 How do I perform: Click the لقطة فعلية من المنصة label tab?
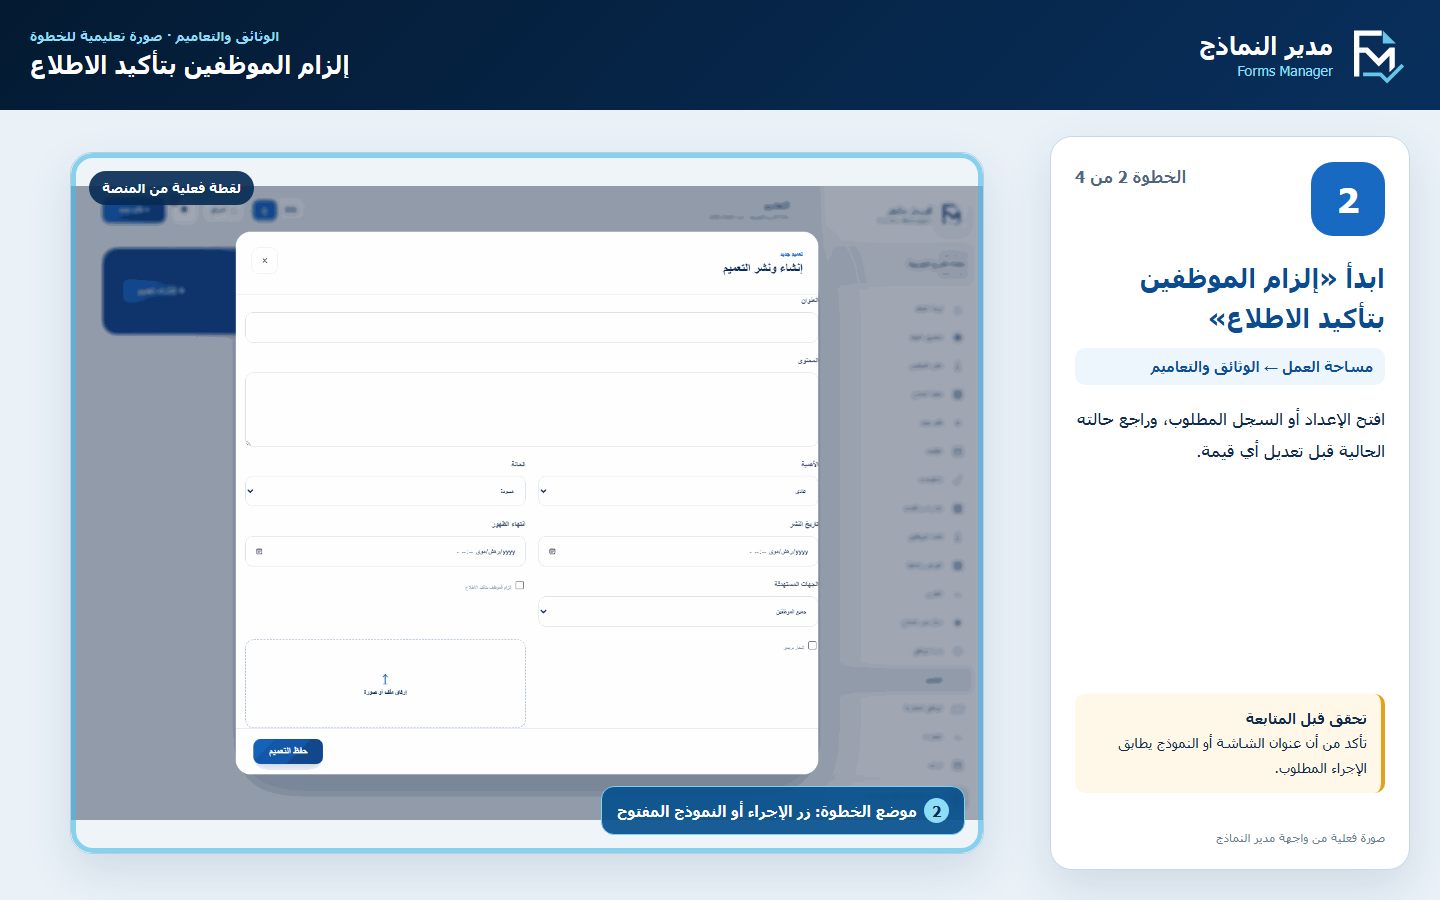pyautogui.click(x=171, y=188)
